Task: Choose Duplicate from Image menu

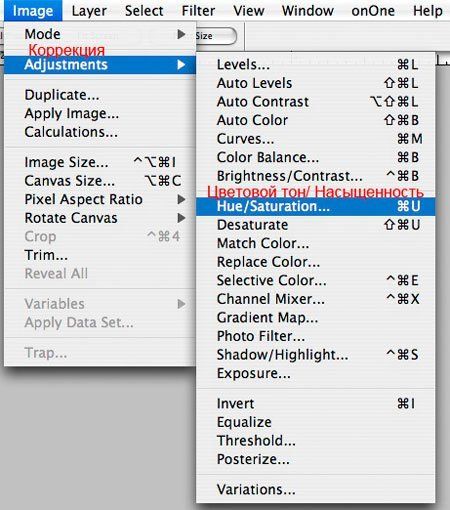Action: coord(100,95)
